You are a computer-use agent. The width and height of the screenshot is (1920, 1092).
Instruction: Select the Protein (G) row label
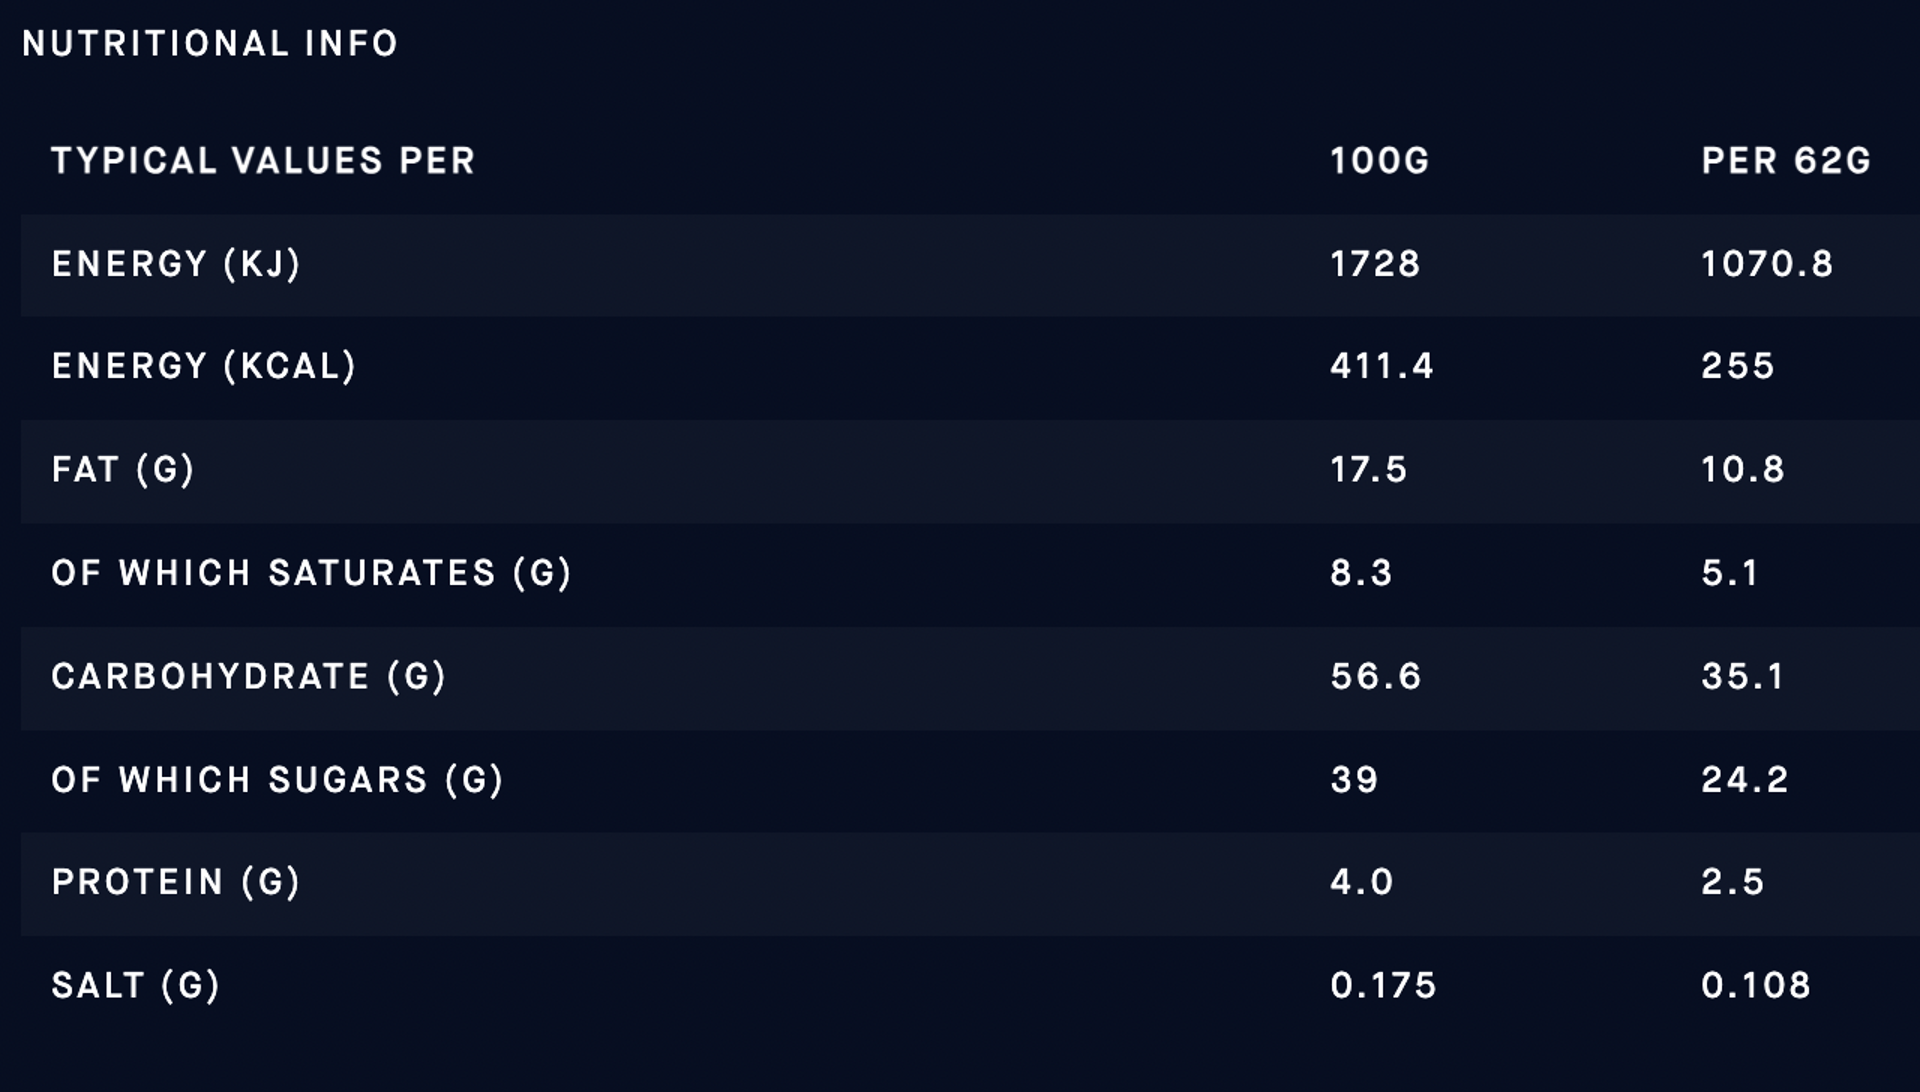pyautogui.click(x=176, y=882)
